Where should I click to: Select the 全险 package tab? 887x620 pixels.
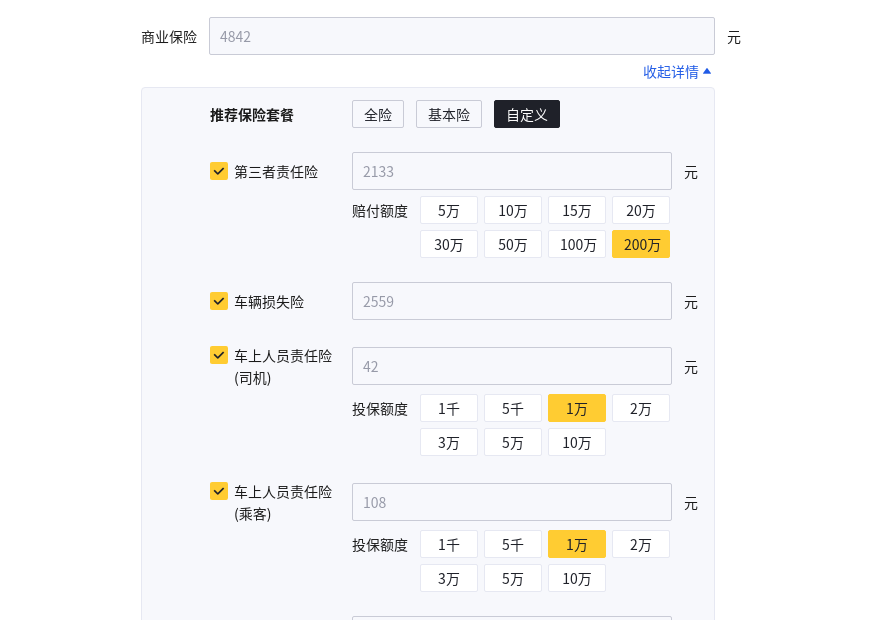pos(378,114)
